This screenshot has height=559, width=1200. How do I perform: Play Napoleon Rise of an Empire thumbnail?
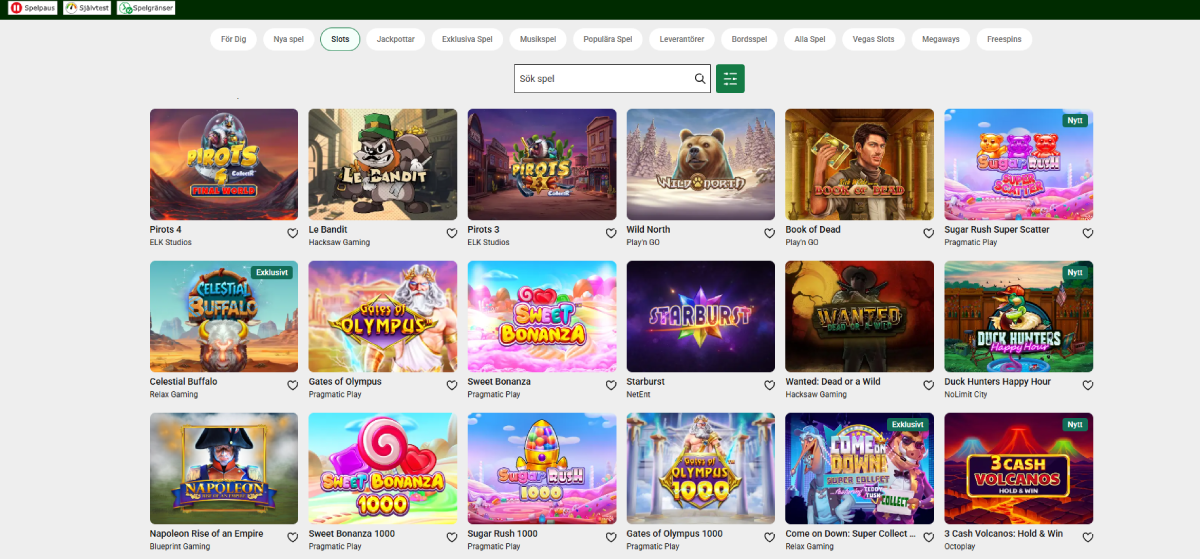coord(224,468)
